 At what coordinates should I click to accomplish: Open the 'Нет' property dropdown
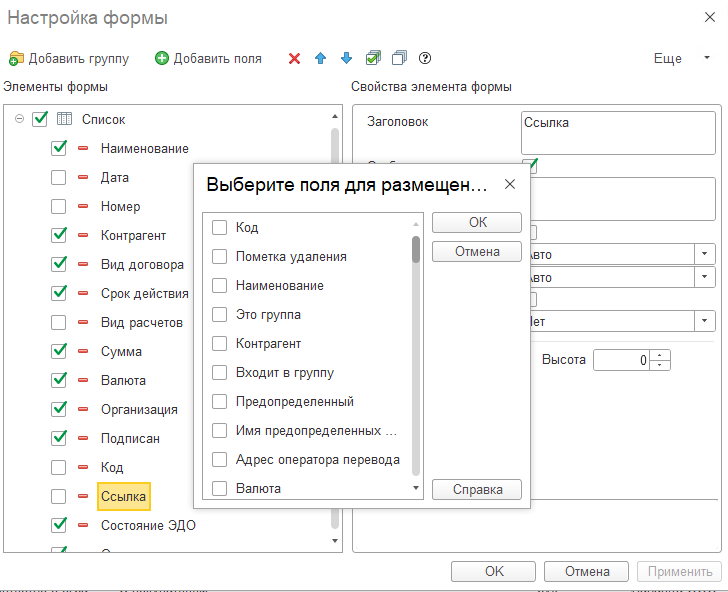pos(704,321)
